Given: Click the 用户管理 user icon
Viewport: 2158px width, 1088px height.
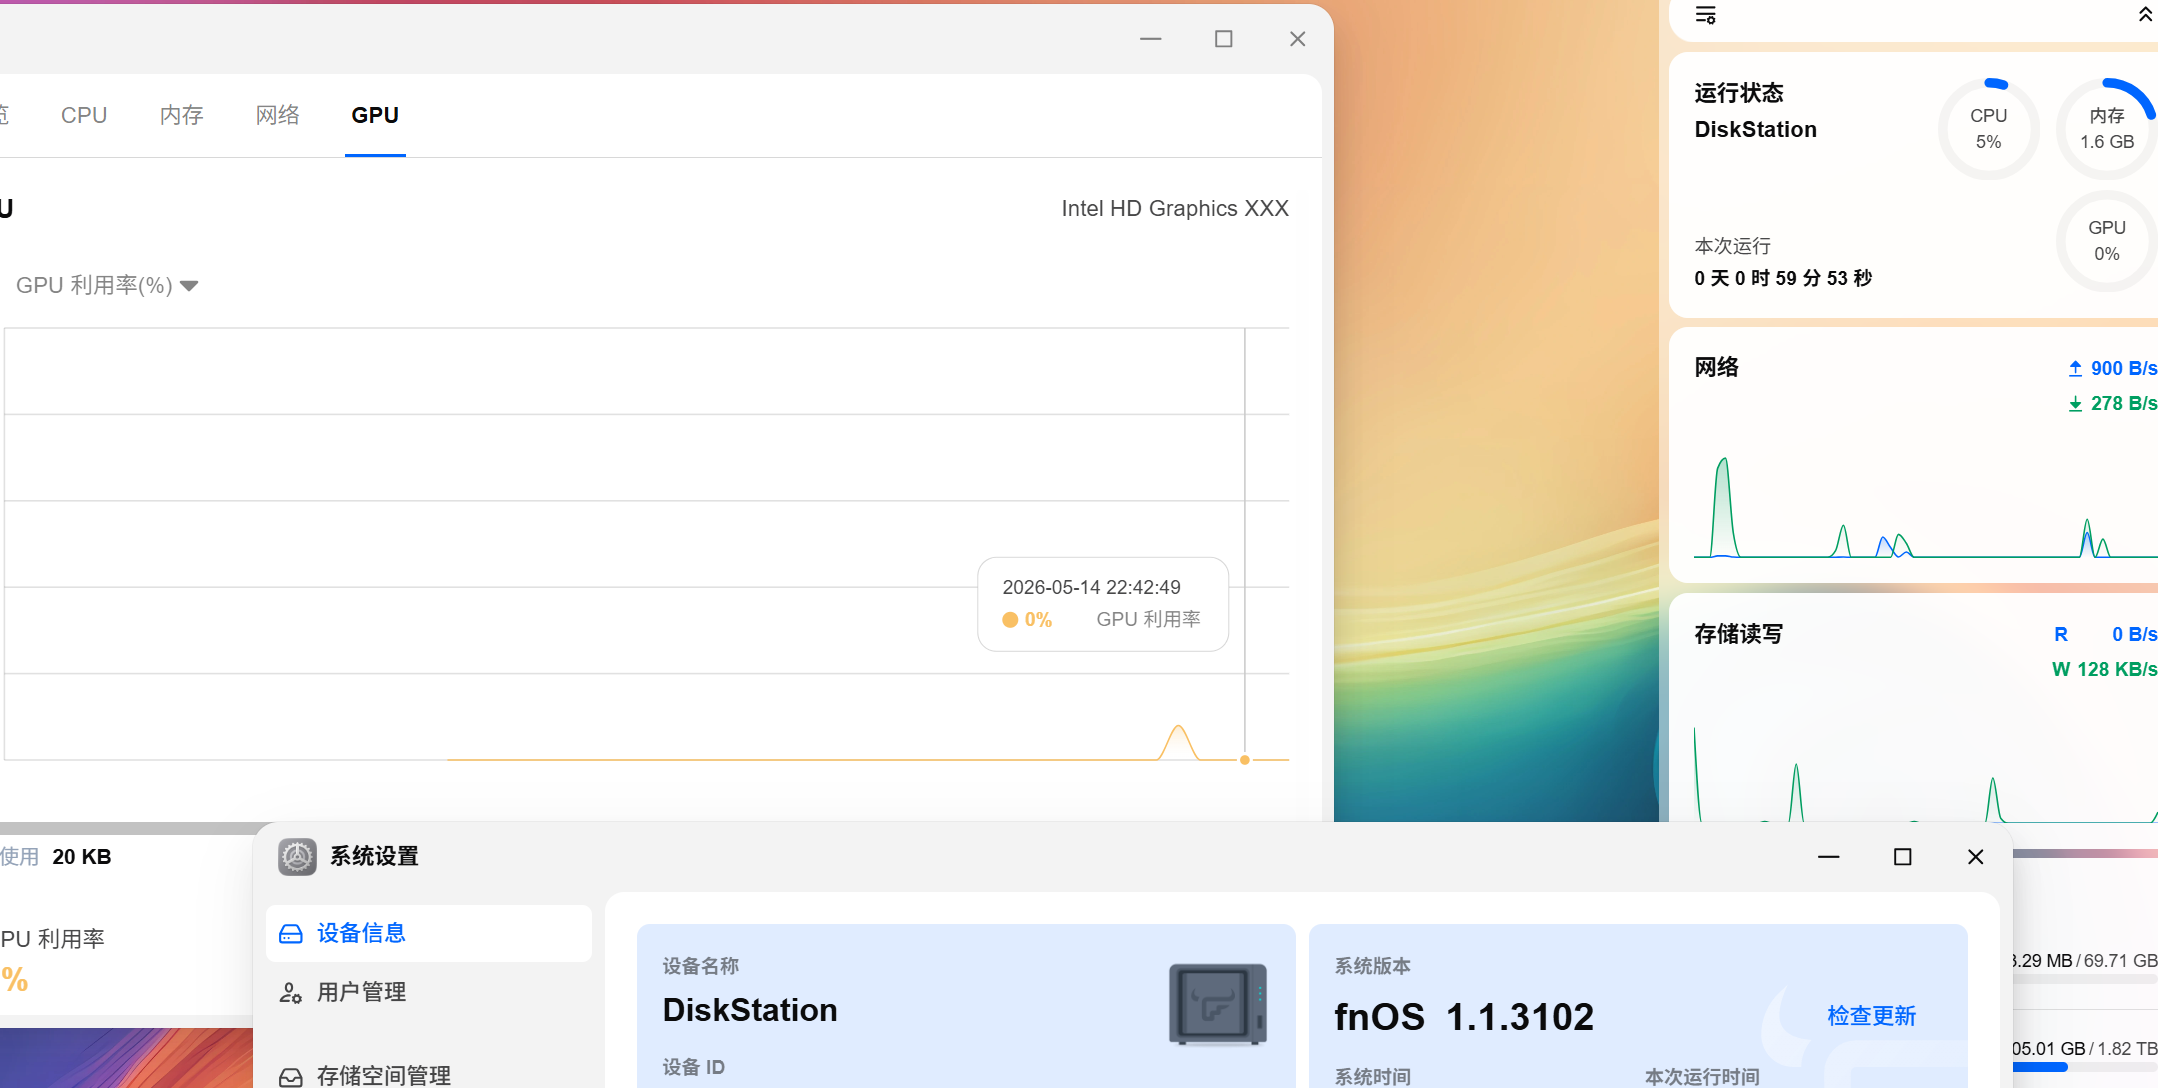Looking at the screenshot, I should point(291,993).
